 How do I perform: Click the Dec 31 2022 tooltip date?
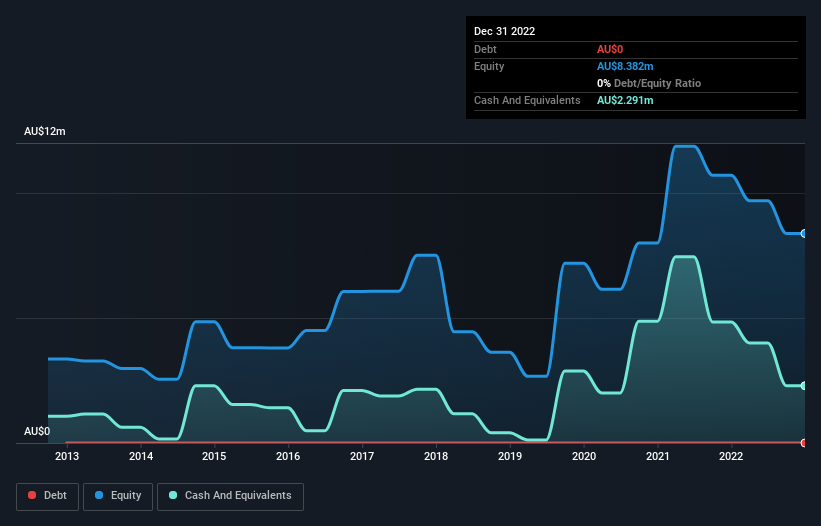coord(504,31)
